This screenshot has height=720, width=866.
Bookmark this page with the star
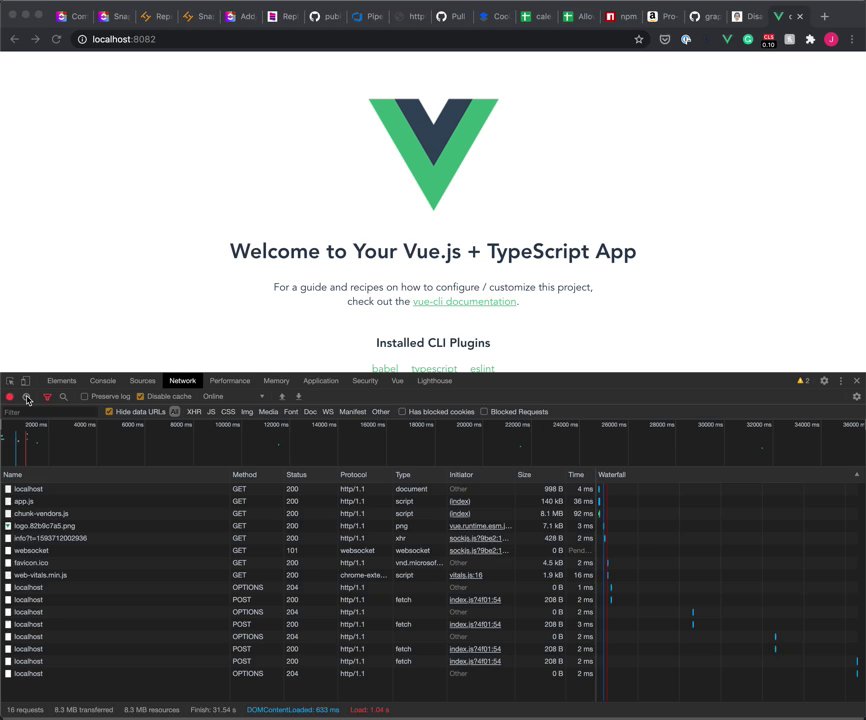pyautogui.click(x=639, y=39)
